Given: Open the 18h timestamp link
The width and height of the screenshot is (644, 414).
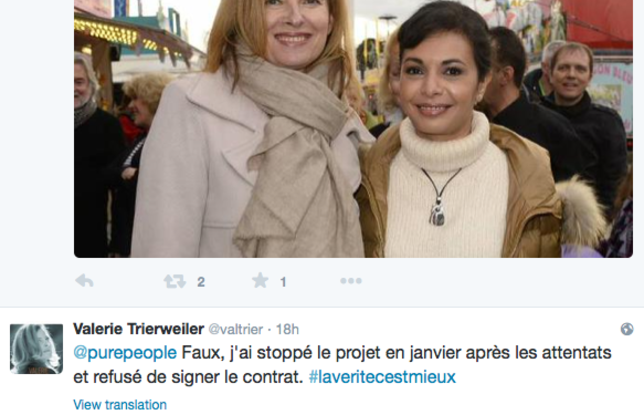Looking at the screenshot, I should [x=287, y=329].
